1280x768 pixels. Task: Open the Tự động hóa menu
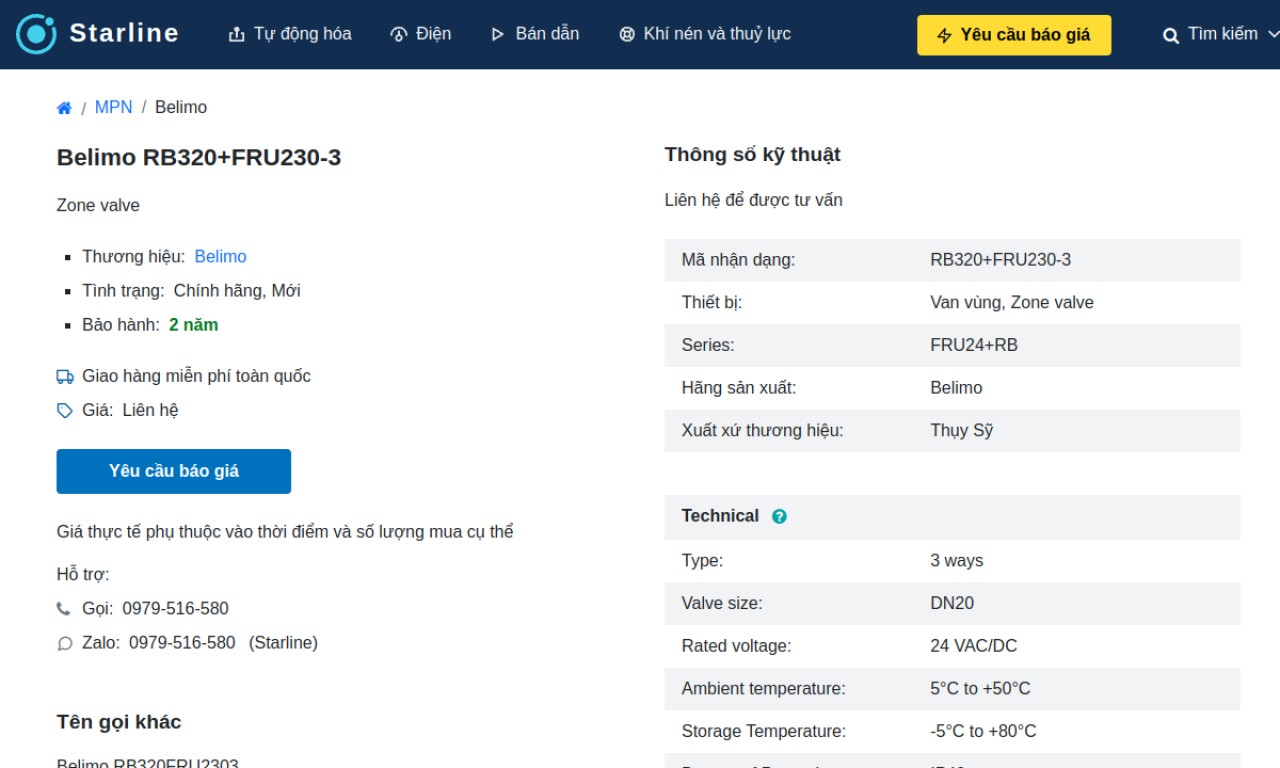[x=290, y=34]
